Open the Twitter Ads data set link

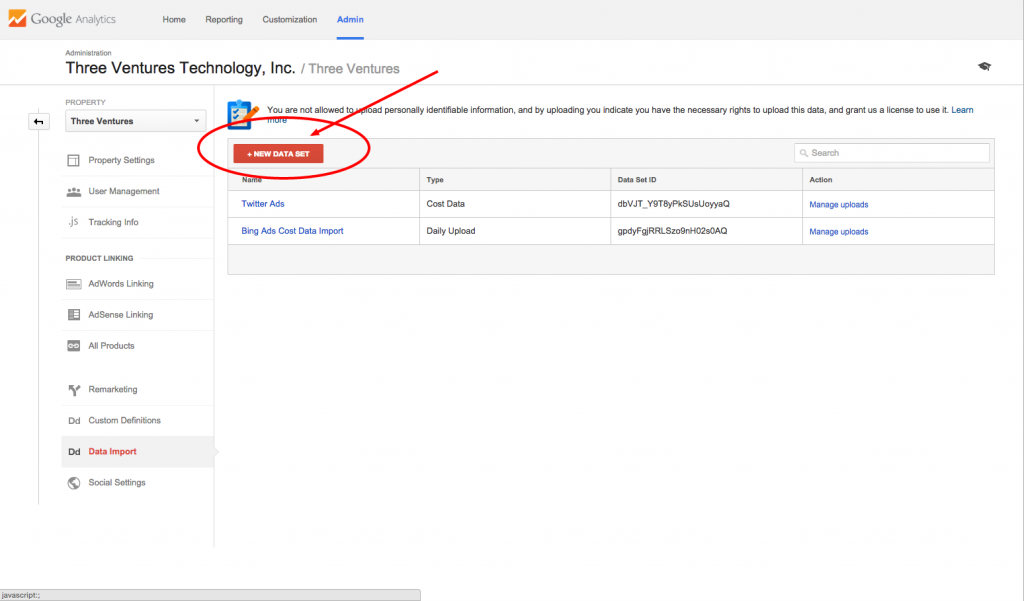click(x=263, y=204)
